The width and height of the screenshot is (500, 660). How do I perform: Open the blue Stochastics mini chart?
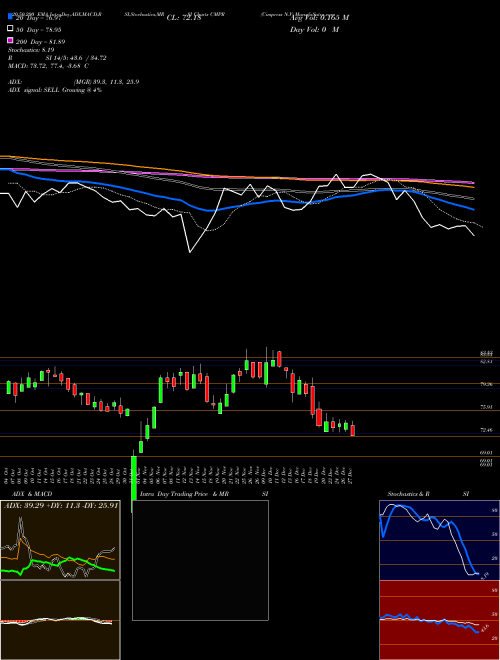439,540
